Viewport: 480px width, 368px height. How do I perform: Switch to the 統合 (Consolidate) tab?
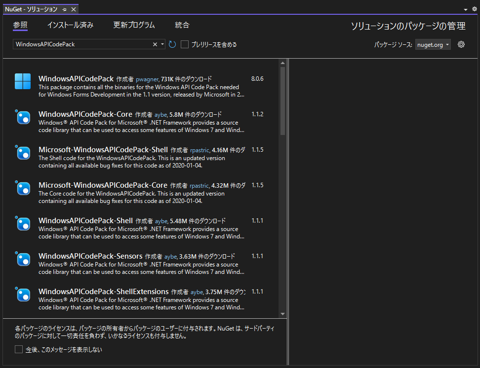tap(182, 25)
